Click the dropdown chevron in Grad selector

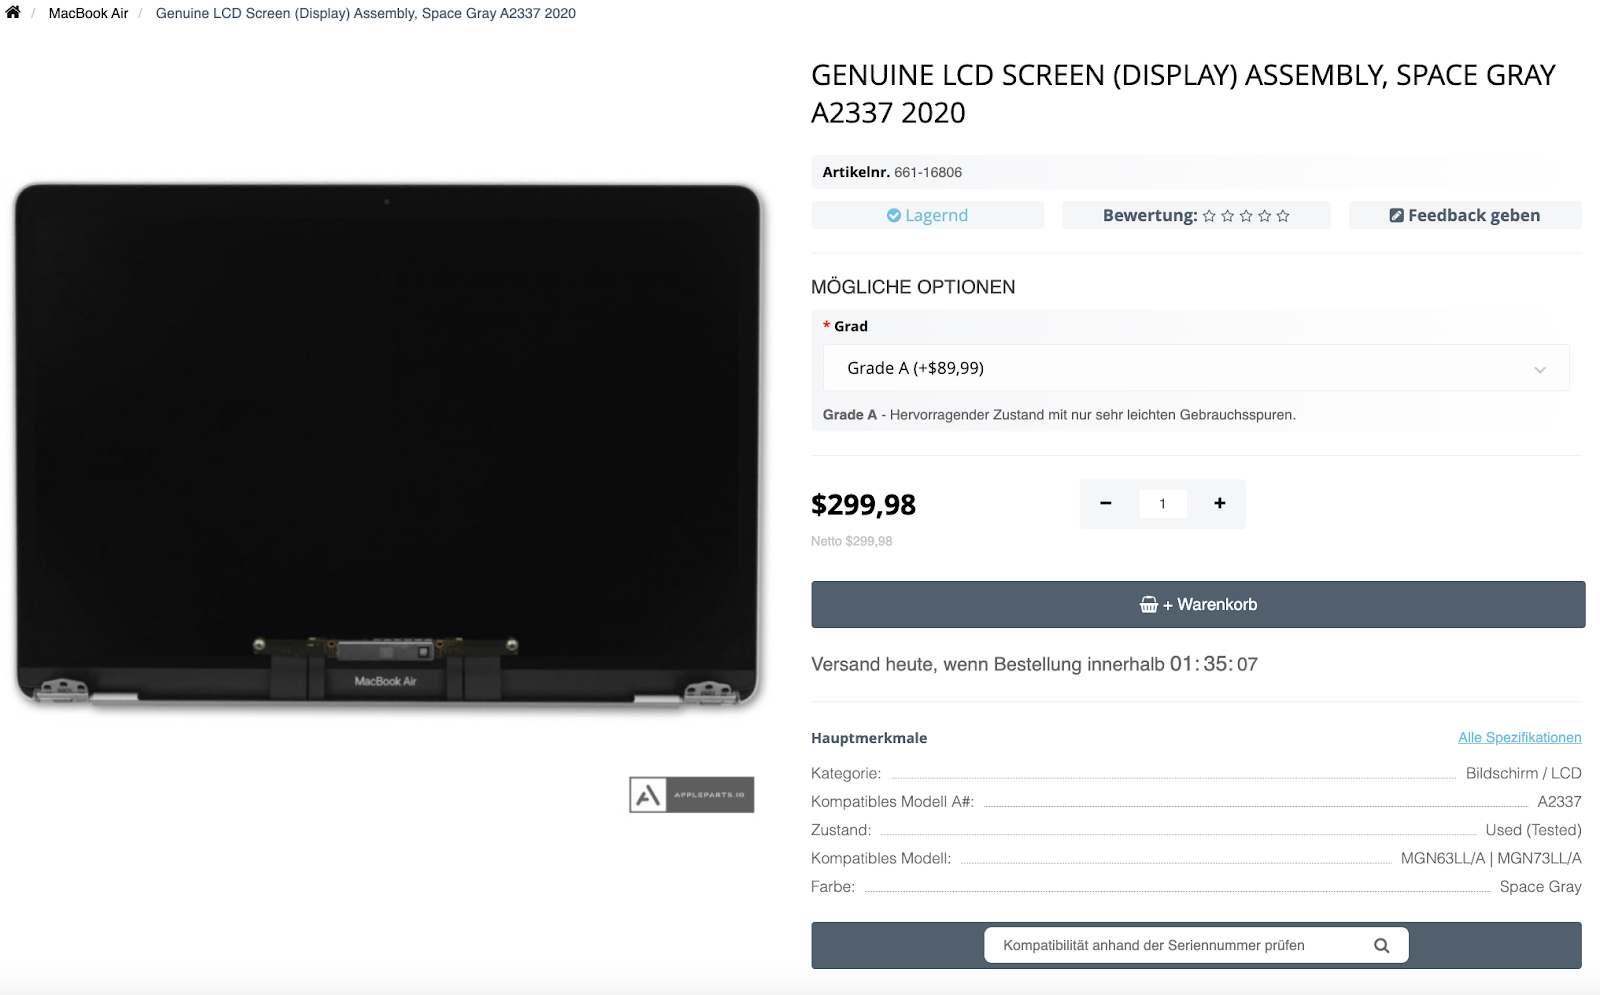1539,369
